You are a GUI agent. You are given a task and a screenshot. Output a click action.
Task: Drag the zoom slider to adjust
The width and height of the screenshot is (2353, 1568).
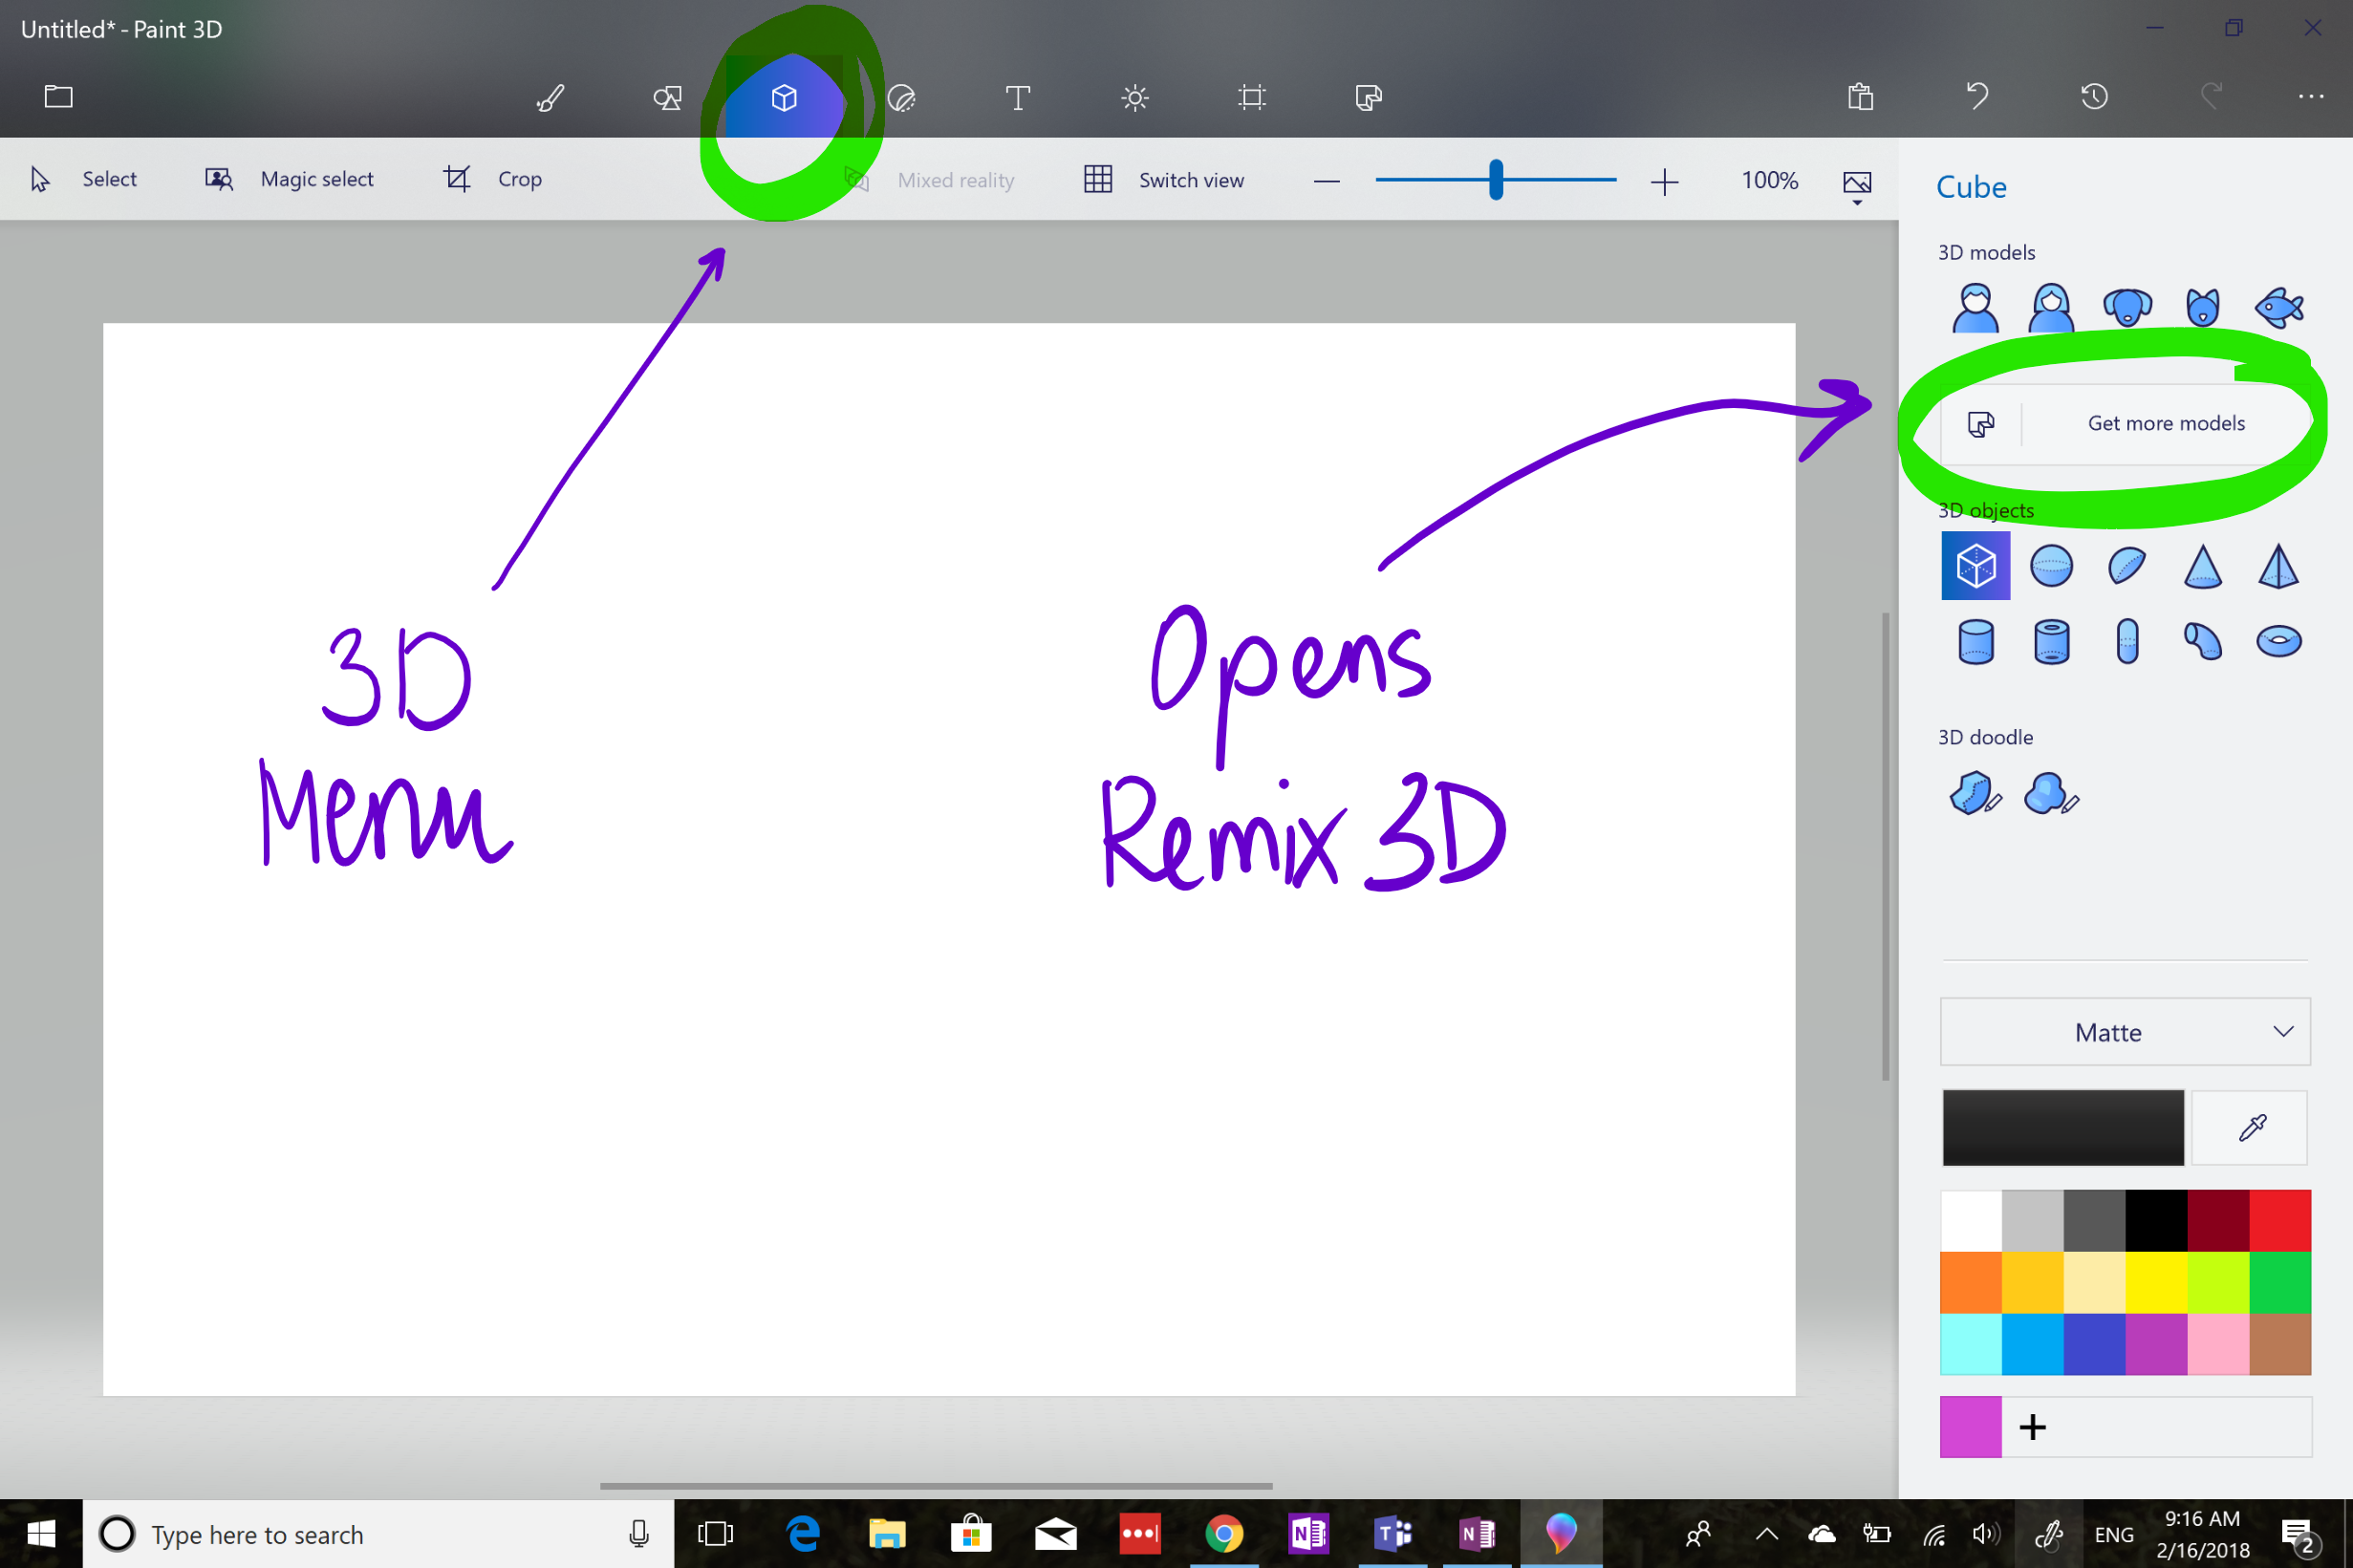click(x=1494, y=177)
